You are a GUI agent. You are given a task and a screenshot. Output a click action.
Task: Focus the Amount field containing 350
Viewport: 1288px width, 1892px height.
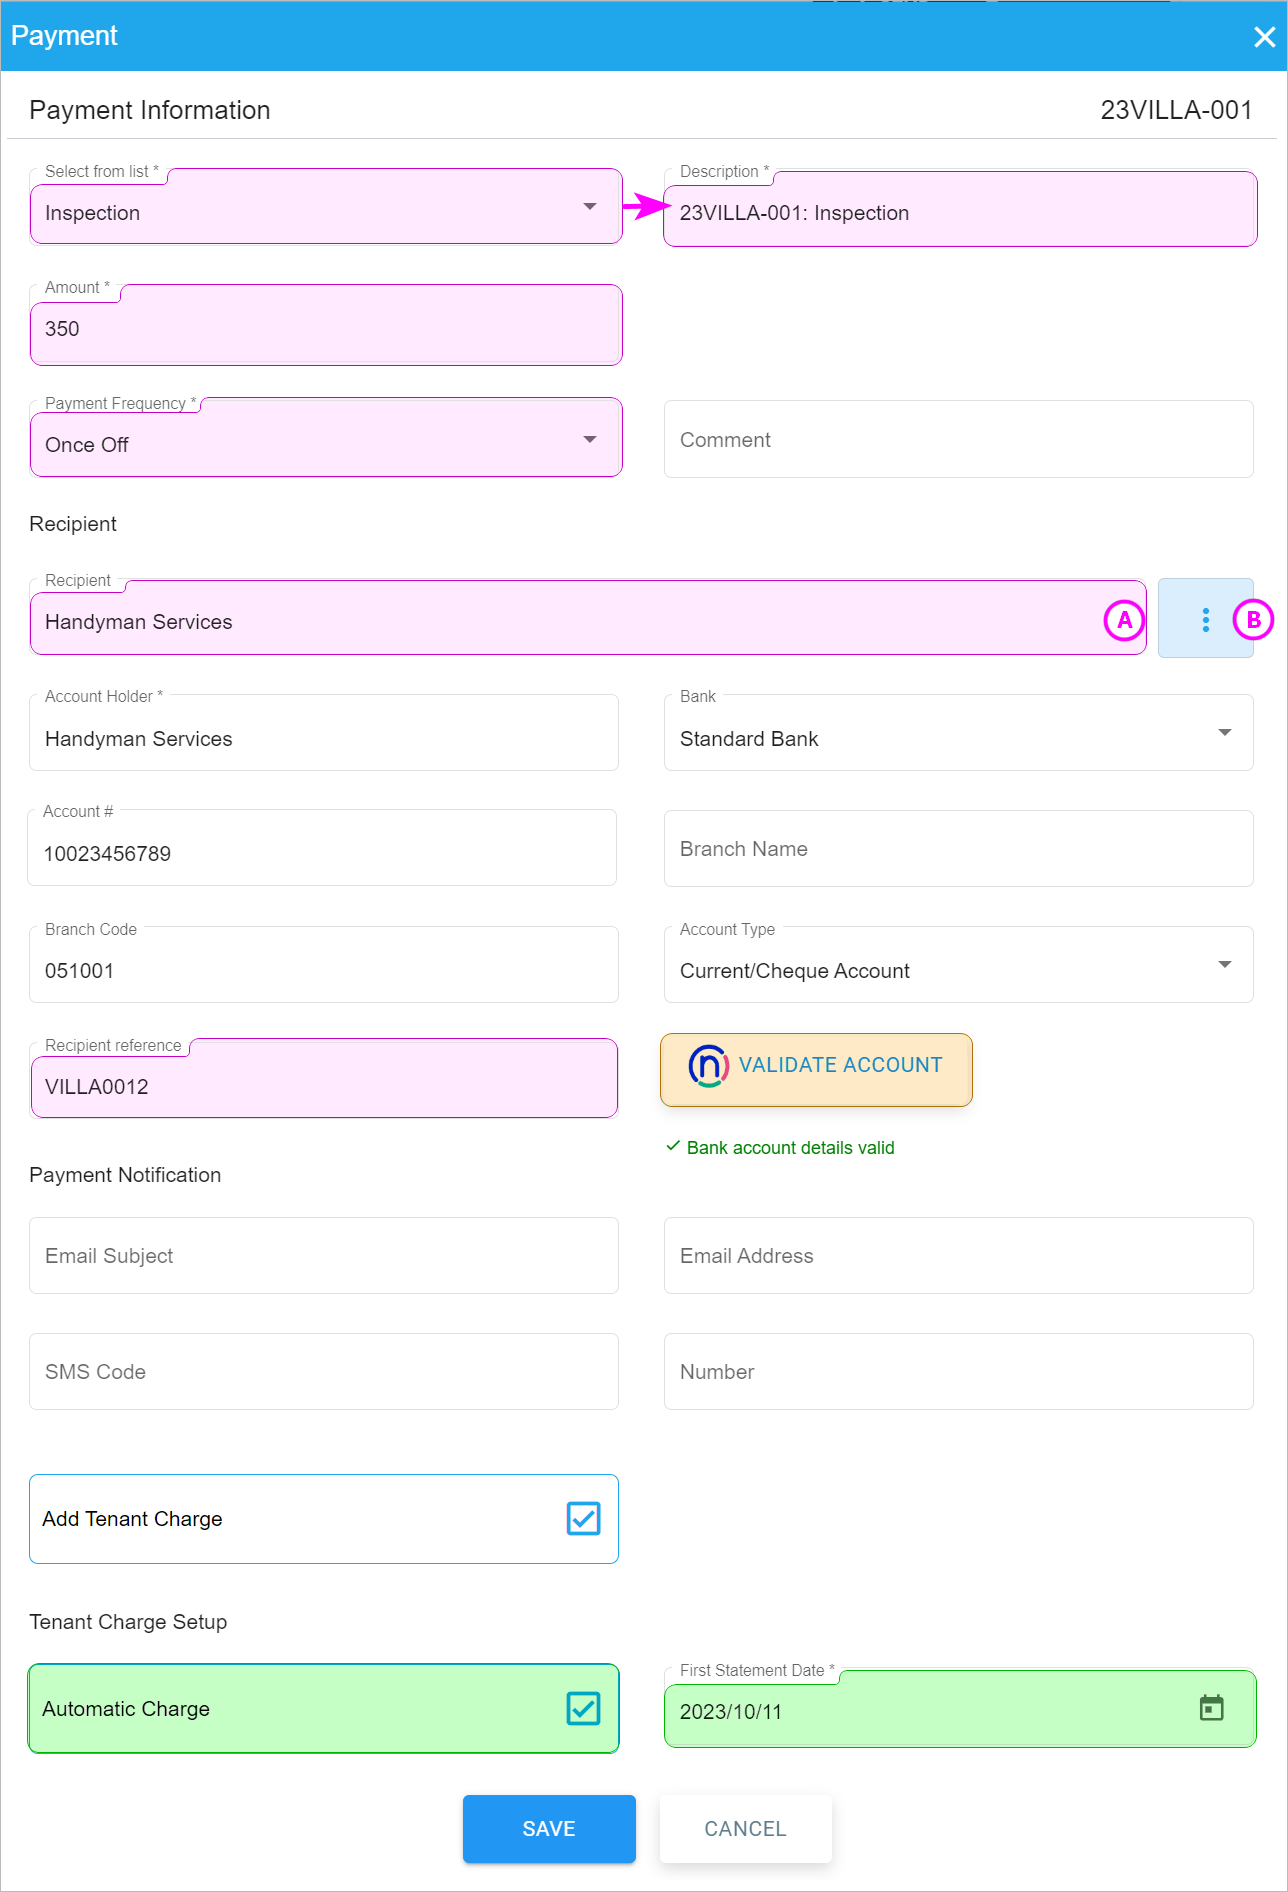(x=326, y=328)
